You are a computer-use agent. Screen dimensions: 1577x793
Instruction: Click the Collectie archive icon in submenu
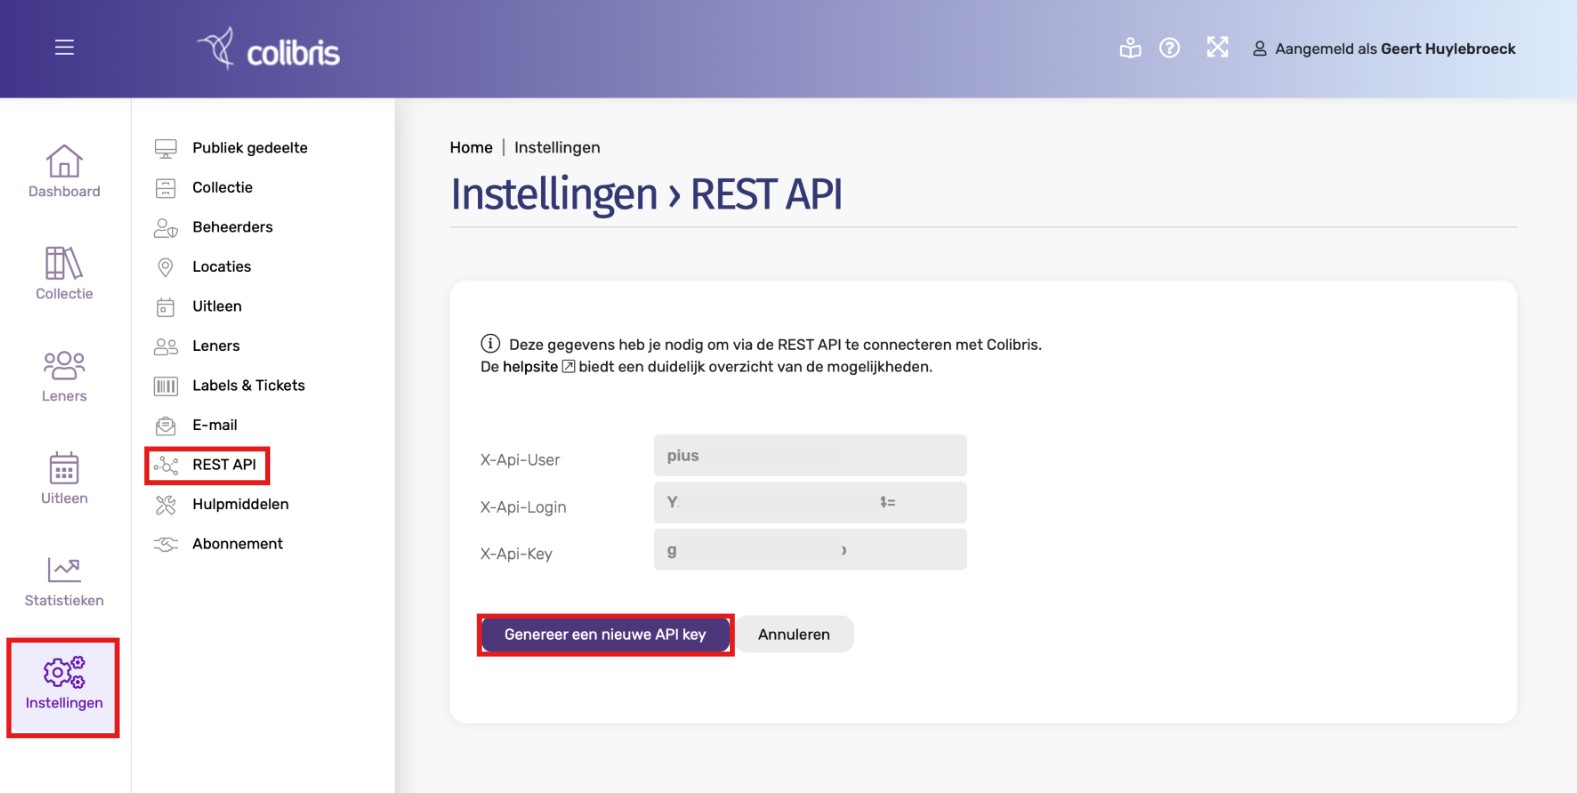pyautogui.click(x=166, y=188)
